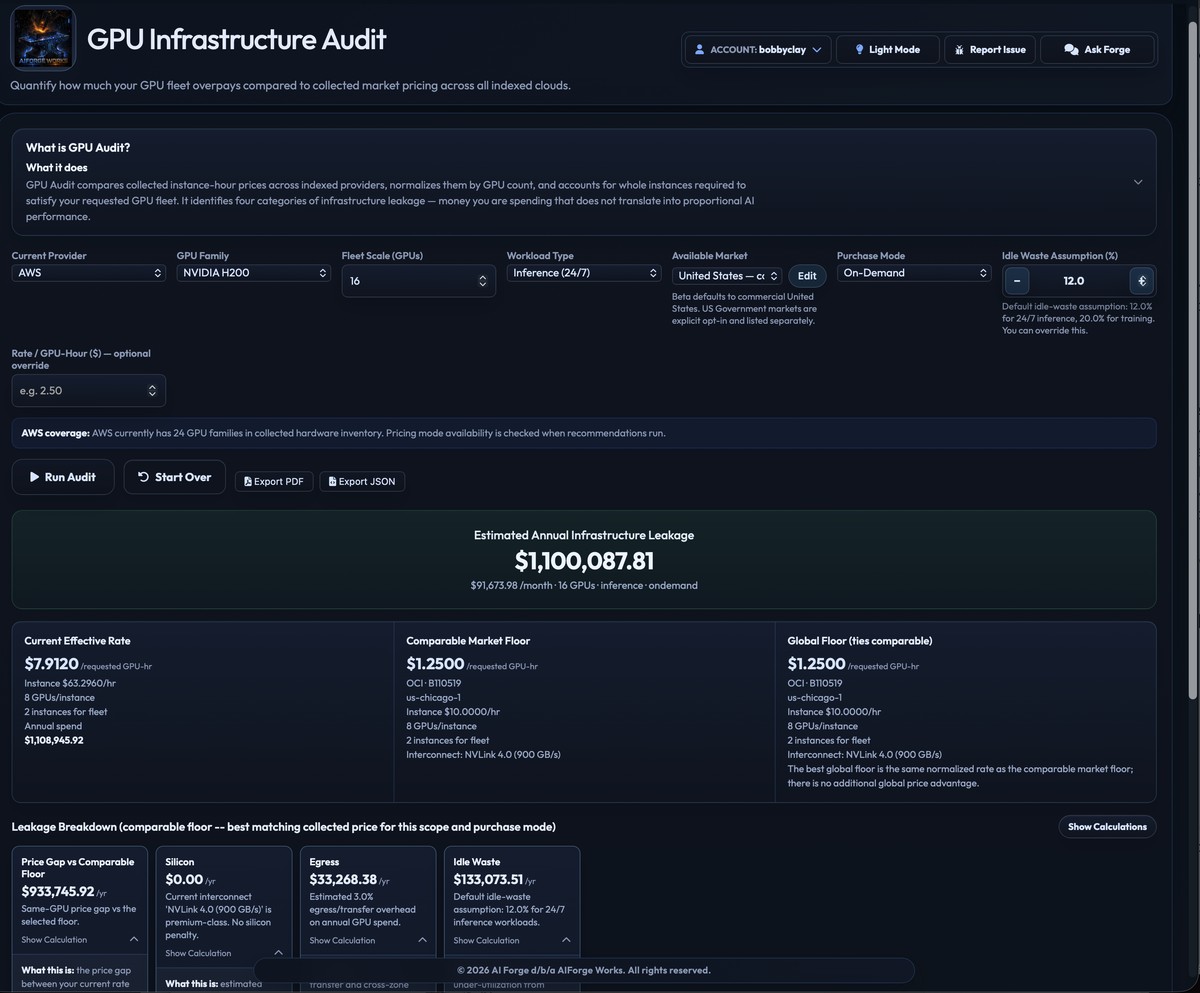Click the AIForge Works logo thumbnail

coord(43,38)
